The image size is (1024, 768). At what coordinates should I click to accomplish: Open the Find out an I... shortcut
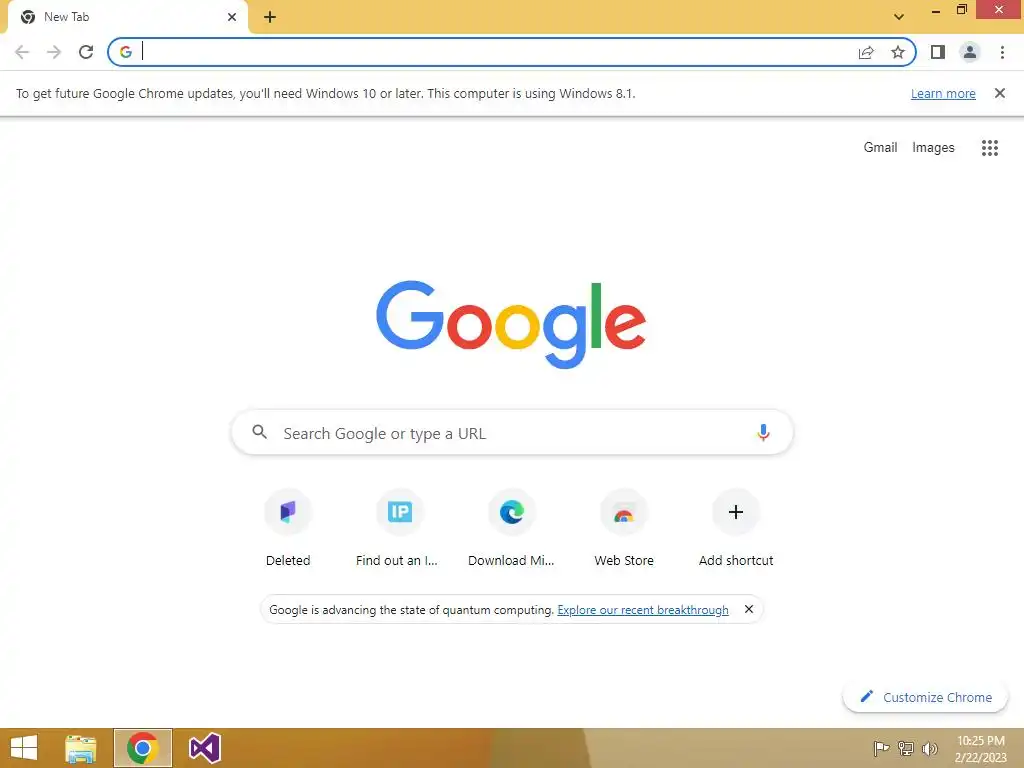coord(400,529)
